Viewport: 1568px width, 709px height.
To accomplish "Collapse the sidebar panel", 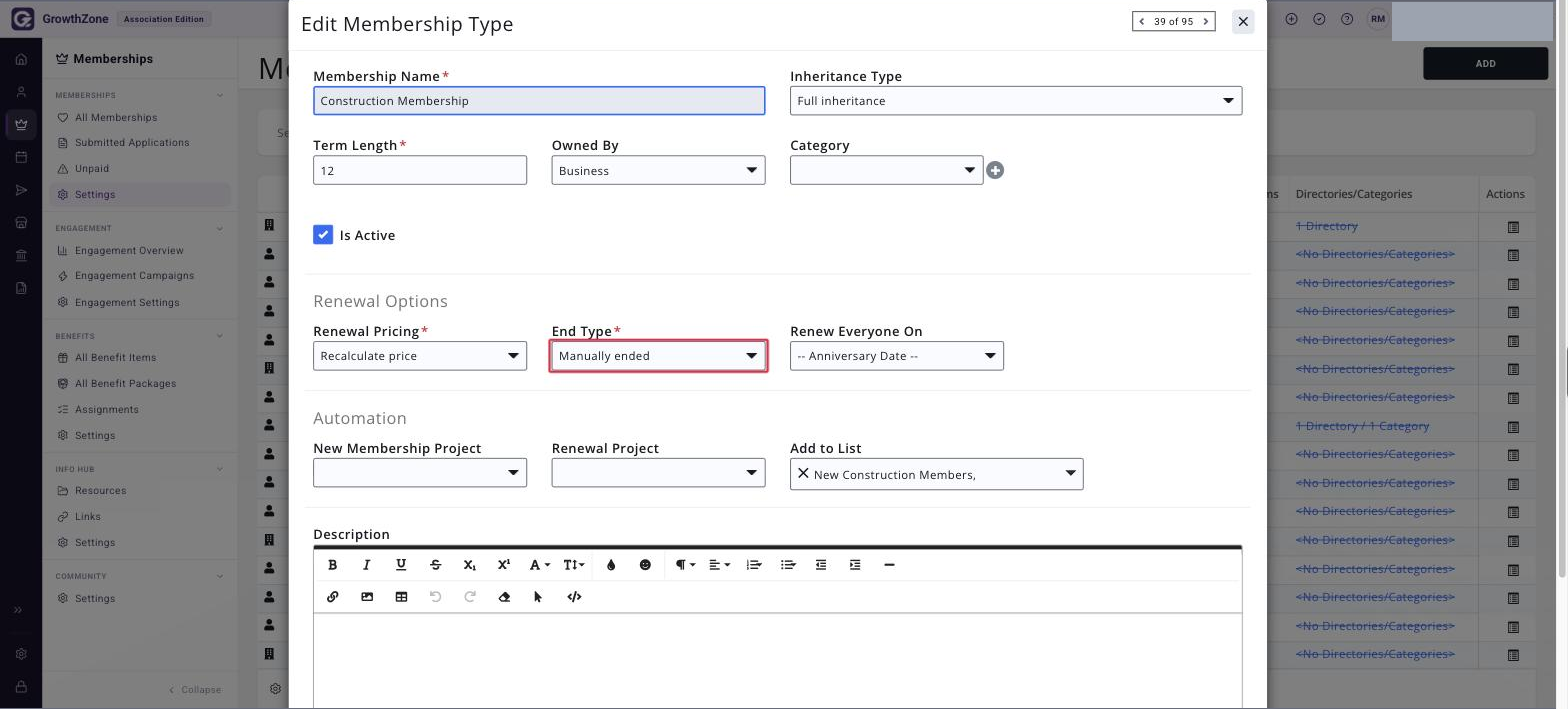I will tap(195, 690).
